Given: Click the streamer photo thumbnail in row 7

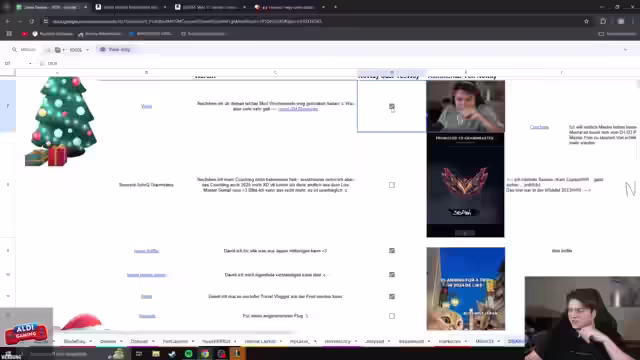Looking at the screenshot, I should pyautogui.click(x=466, y=106).
